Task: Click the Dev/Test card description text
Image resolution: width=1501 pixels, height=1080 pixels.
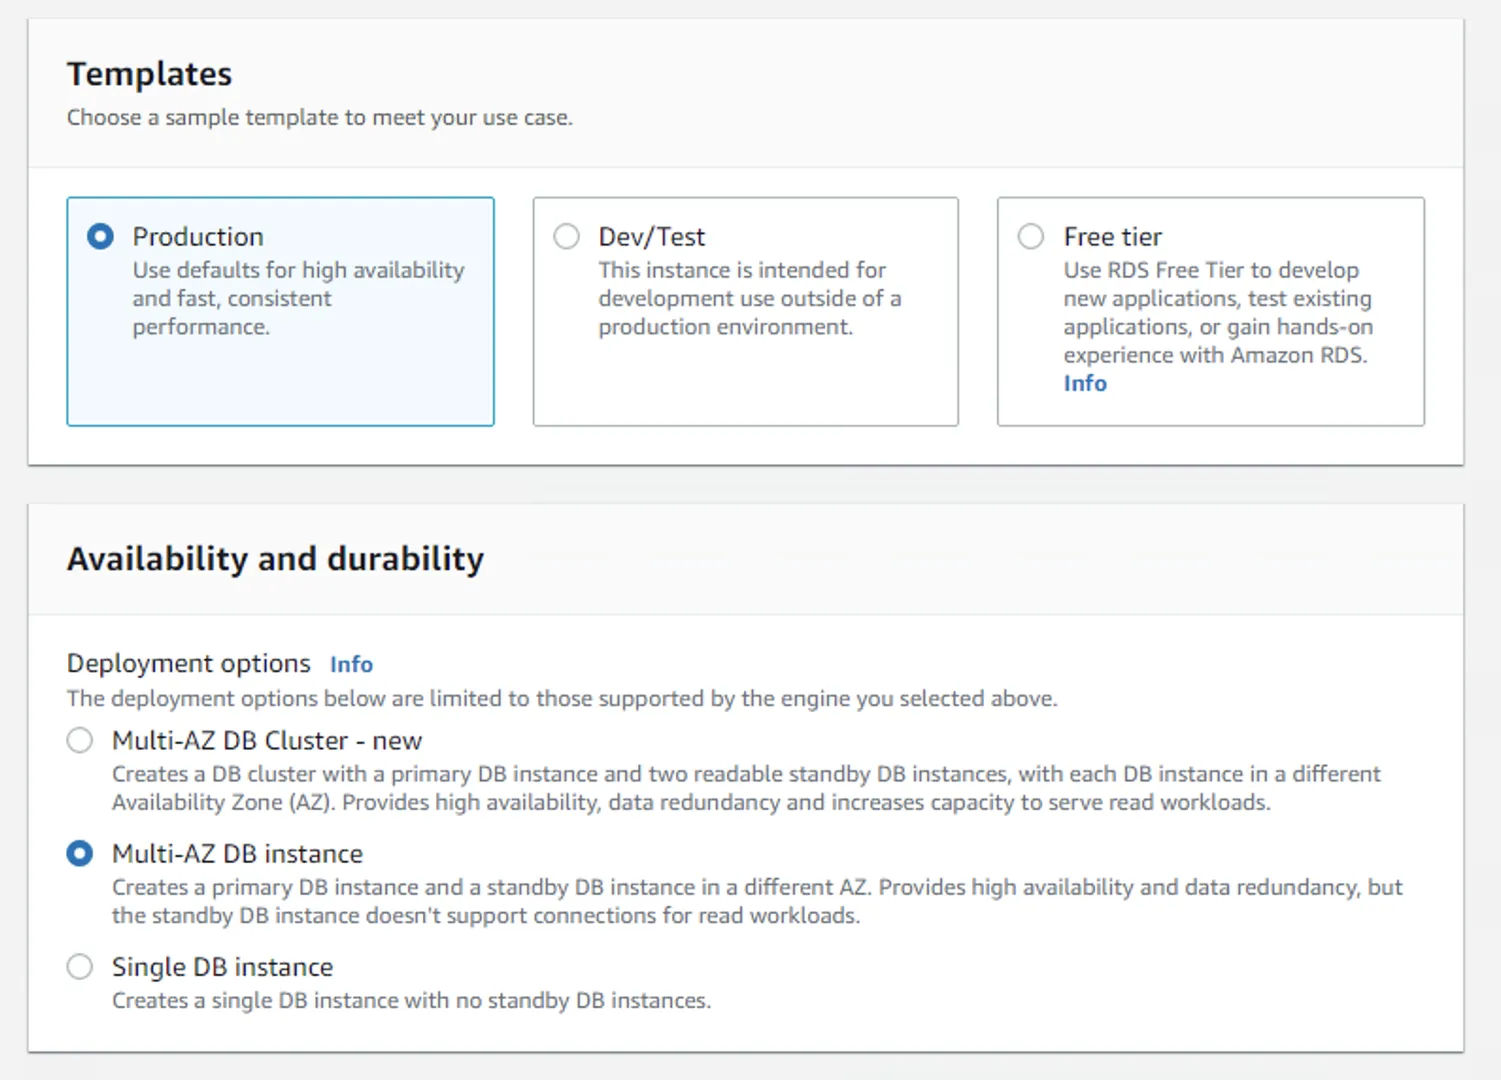Action: (748, 298)
